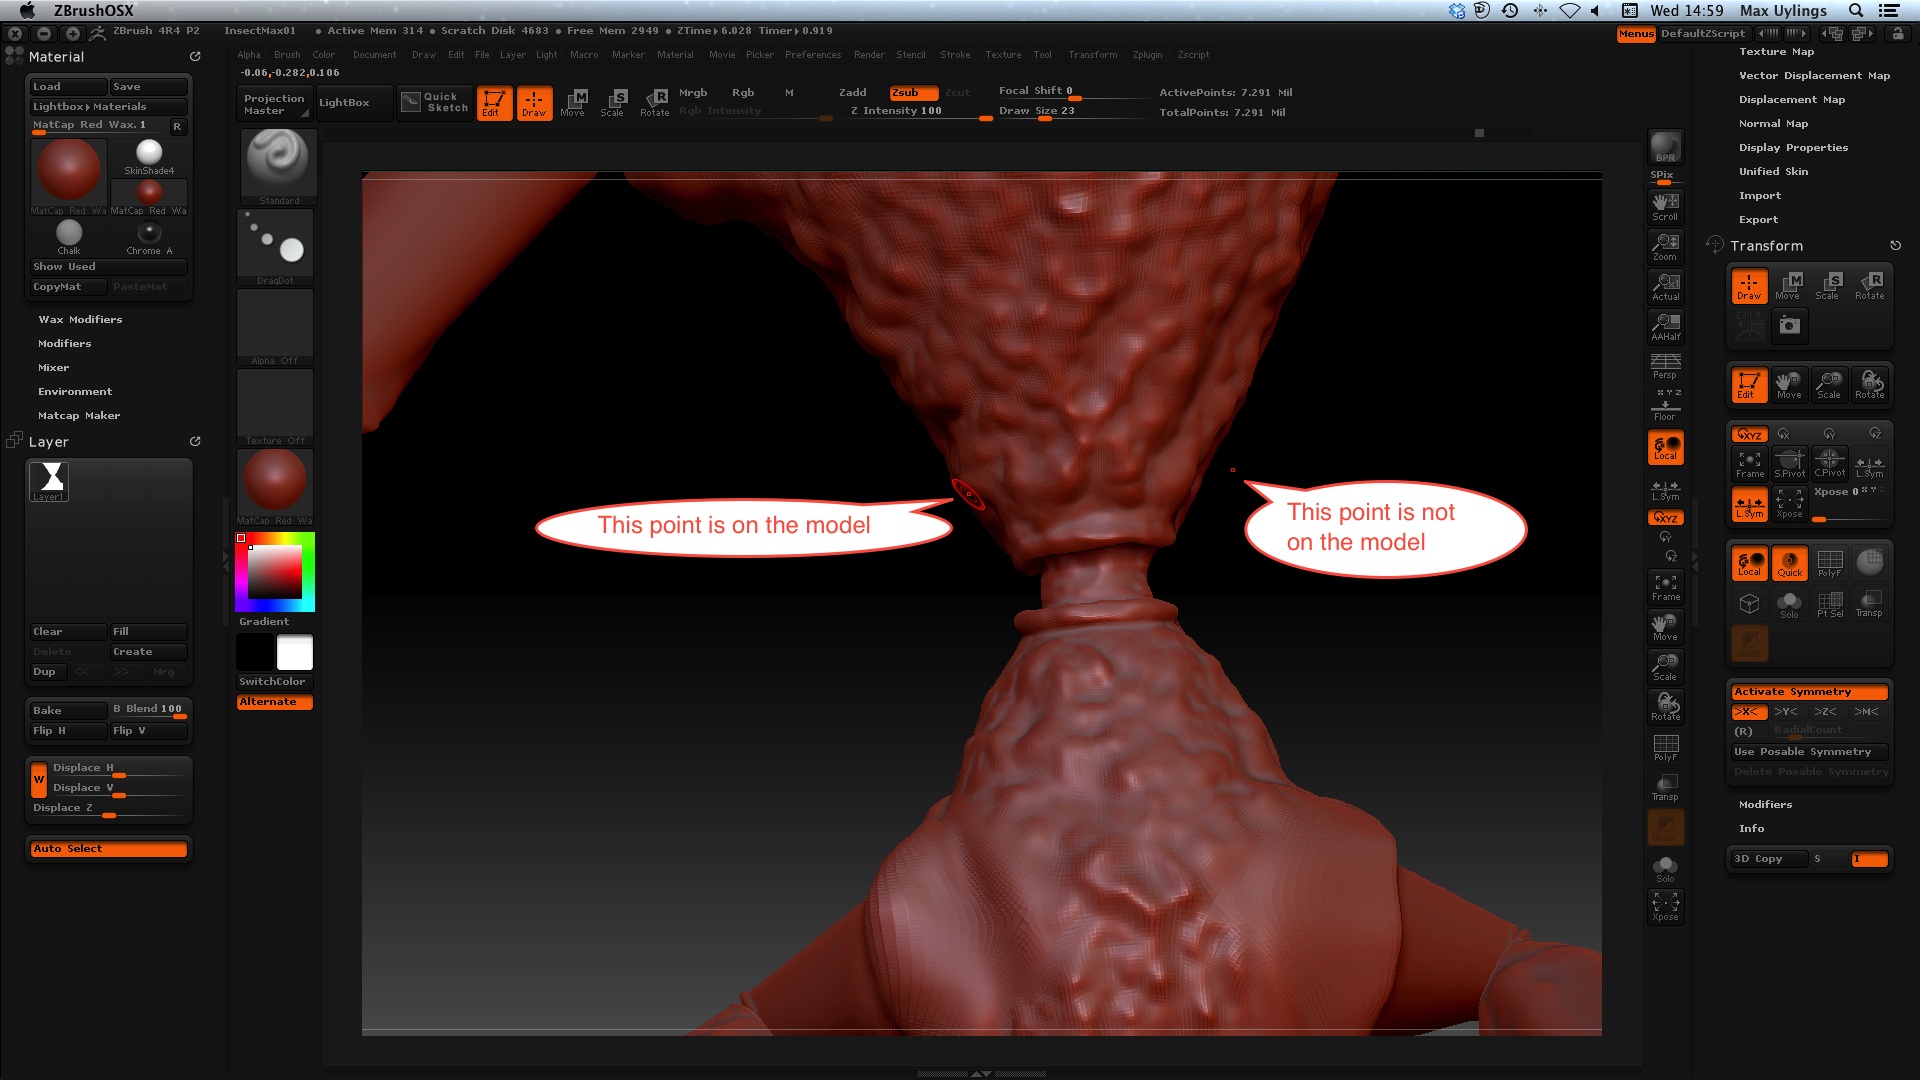Open Quick Sketch tool
The image size is (1920, 1080).
pos(435,102)
